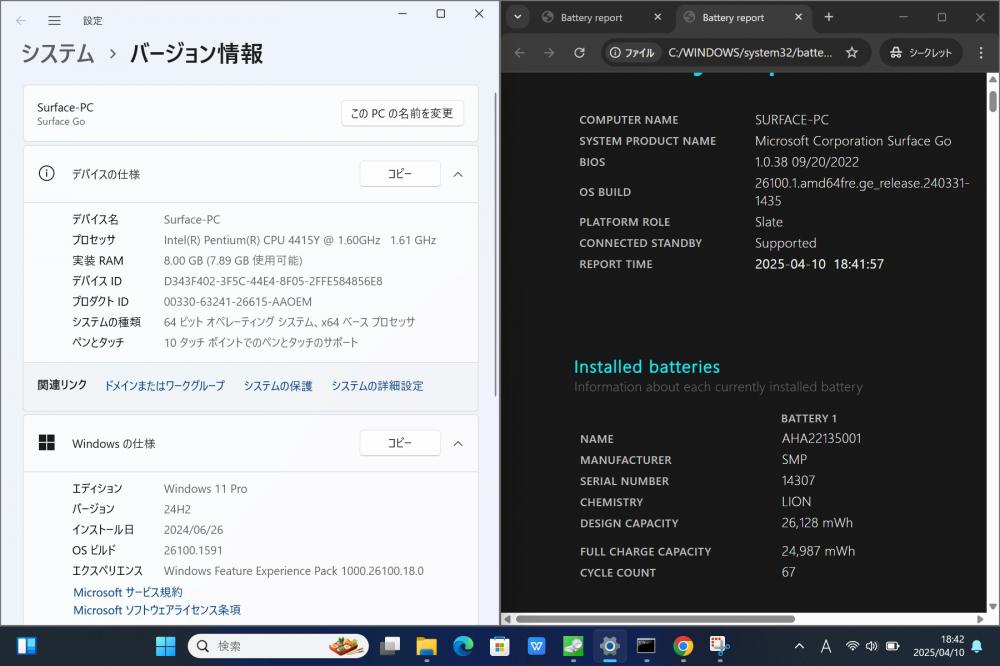Click the scroll-right arrow in Chrome
Screen dimensions: 1000x666
coord(980,619)
